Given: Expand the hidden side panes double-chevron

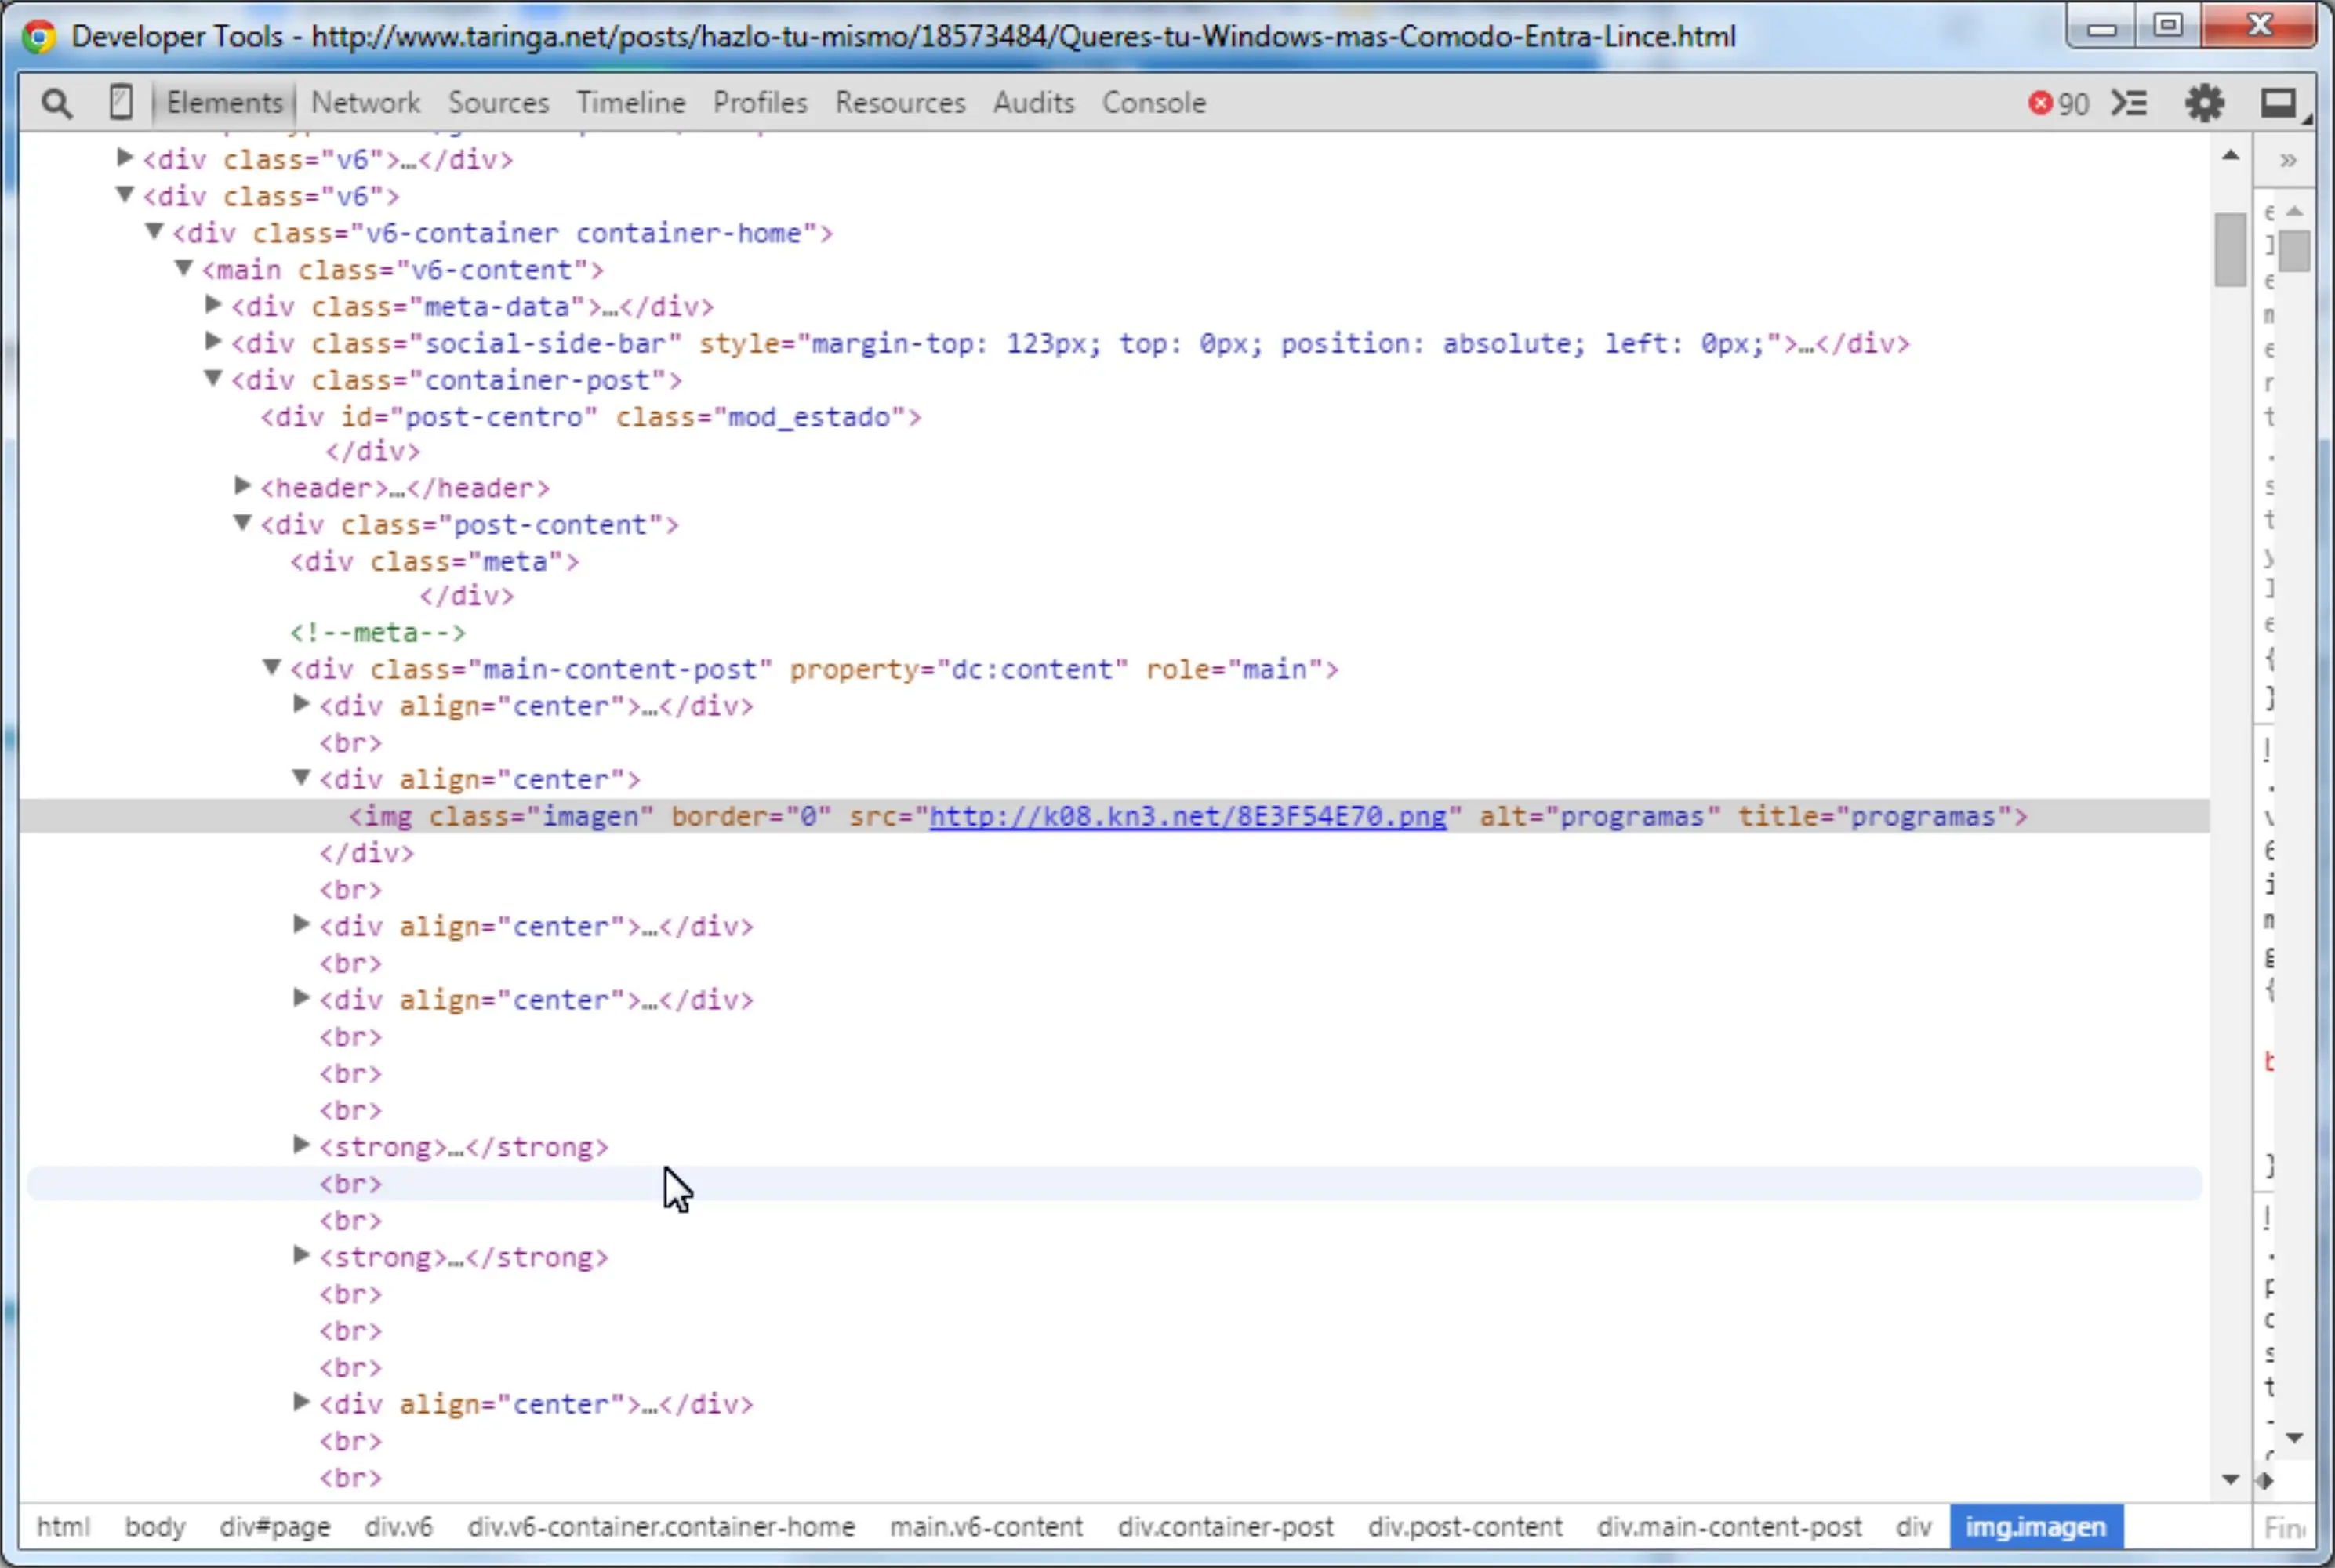Looking at the screenshot, I should (x=2288, y=160).
